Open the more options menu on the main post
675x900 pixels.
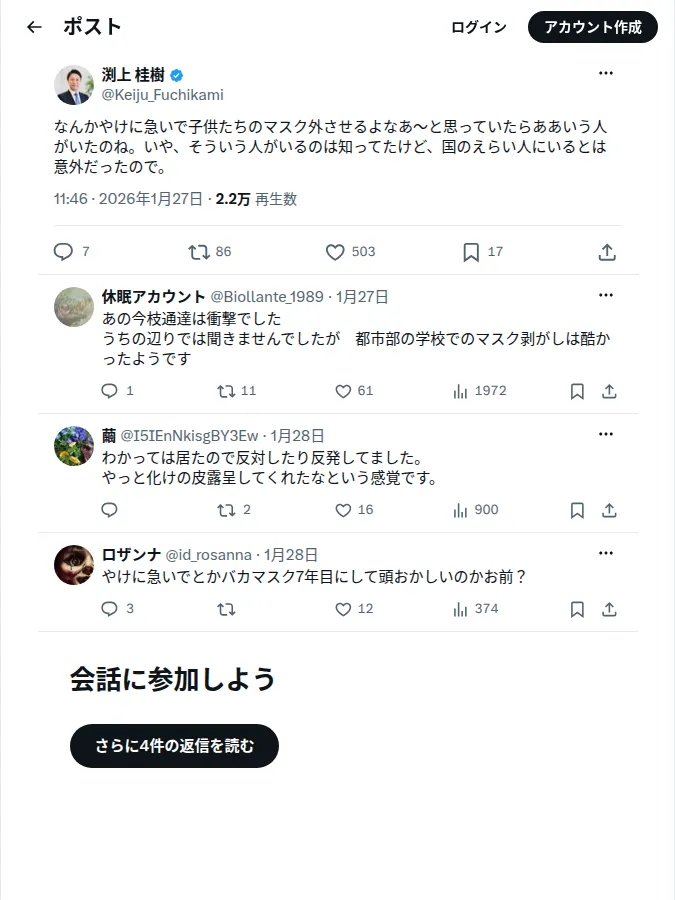(x=606, y=73)
